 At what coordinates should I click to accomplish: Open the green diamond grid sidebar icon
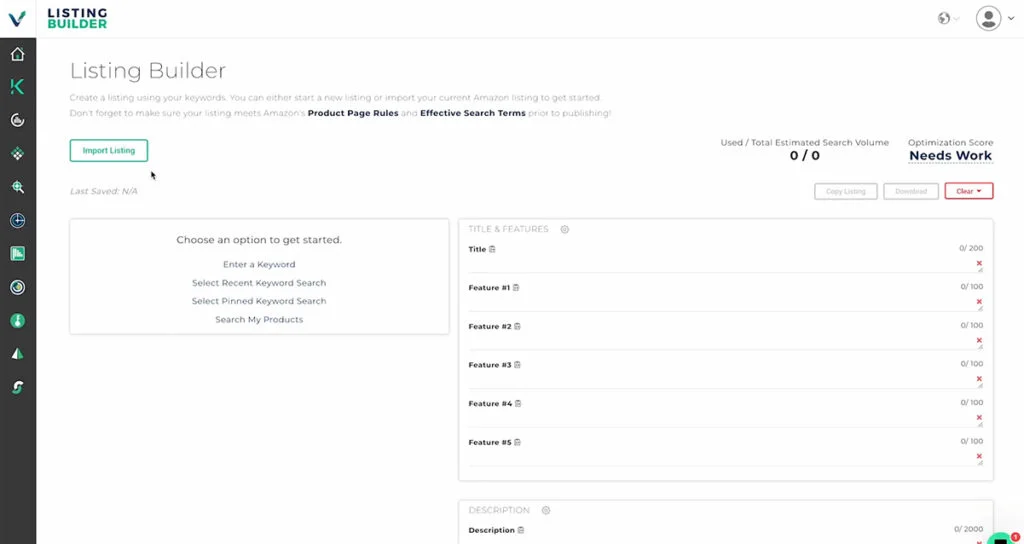[x=18, y=153]
